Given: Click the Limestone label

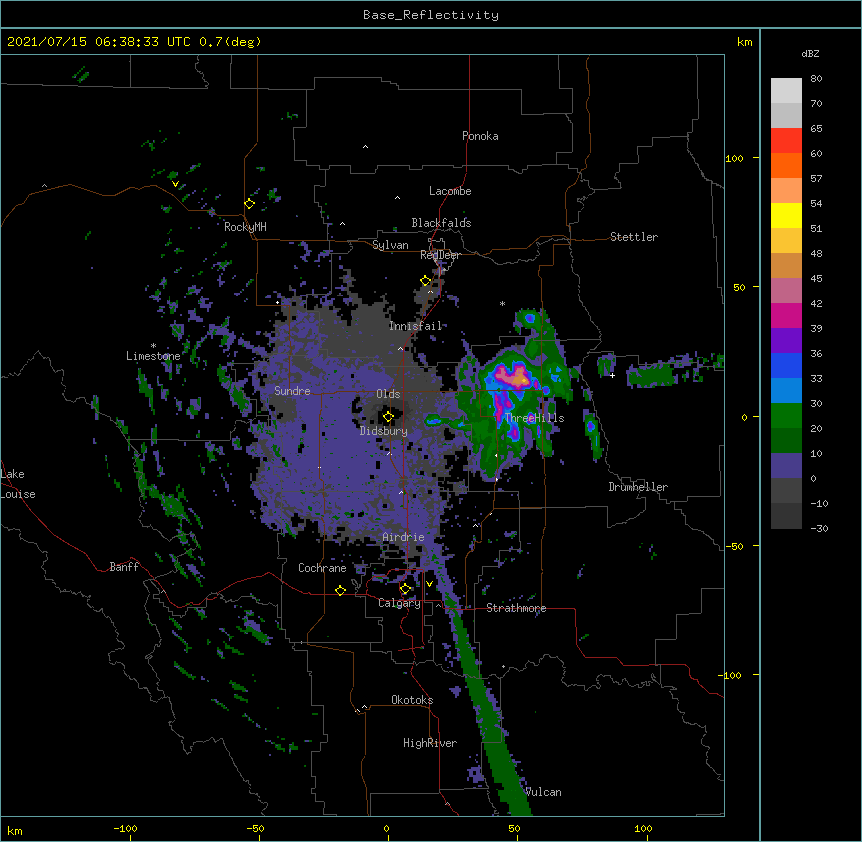Looking at the screenshot, I should point(153,356).
